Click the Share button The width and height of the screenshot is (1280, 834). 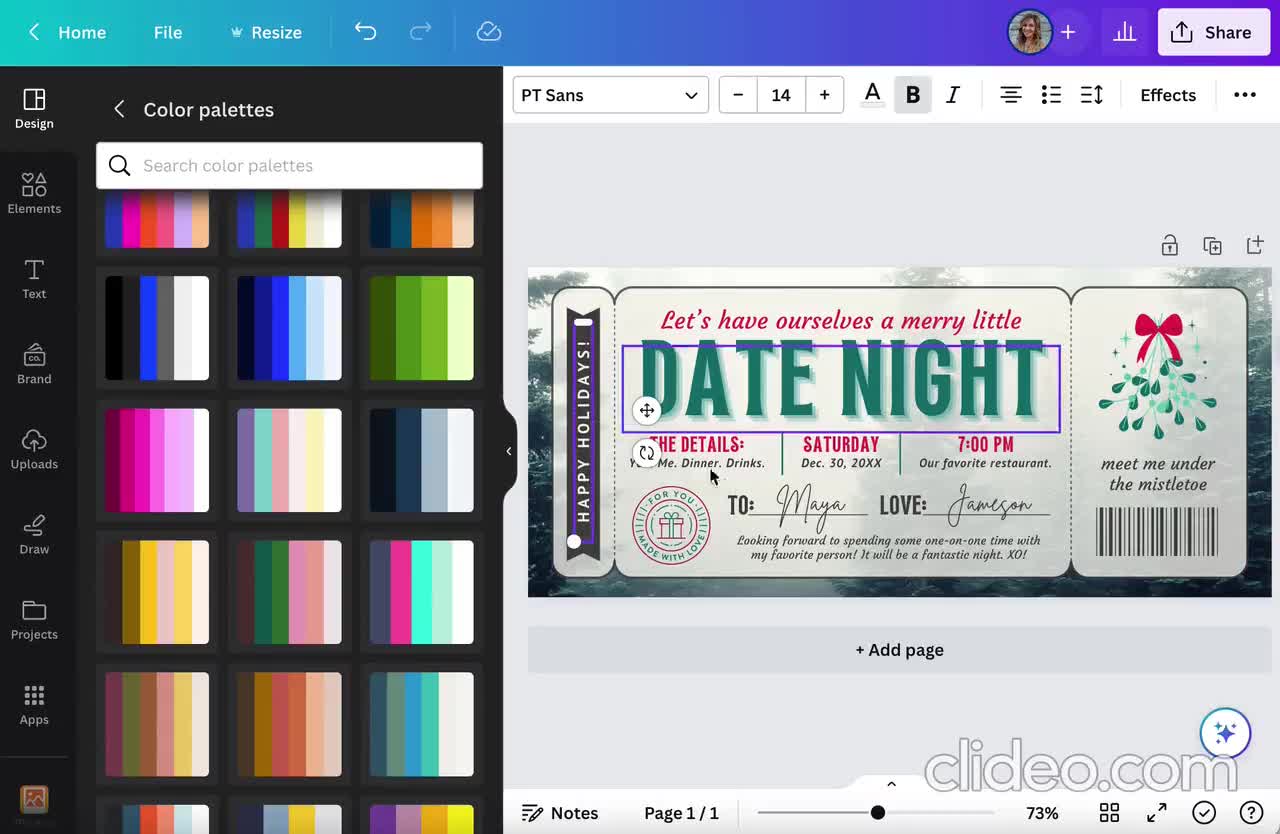click(1213, 32)
